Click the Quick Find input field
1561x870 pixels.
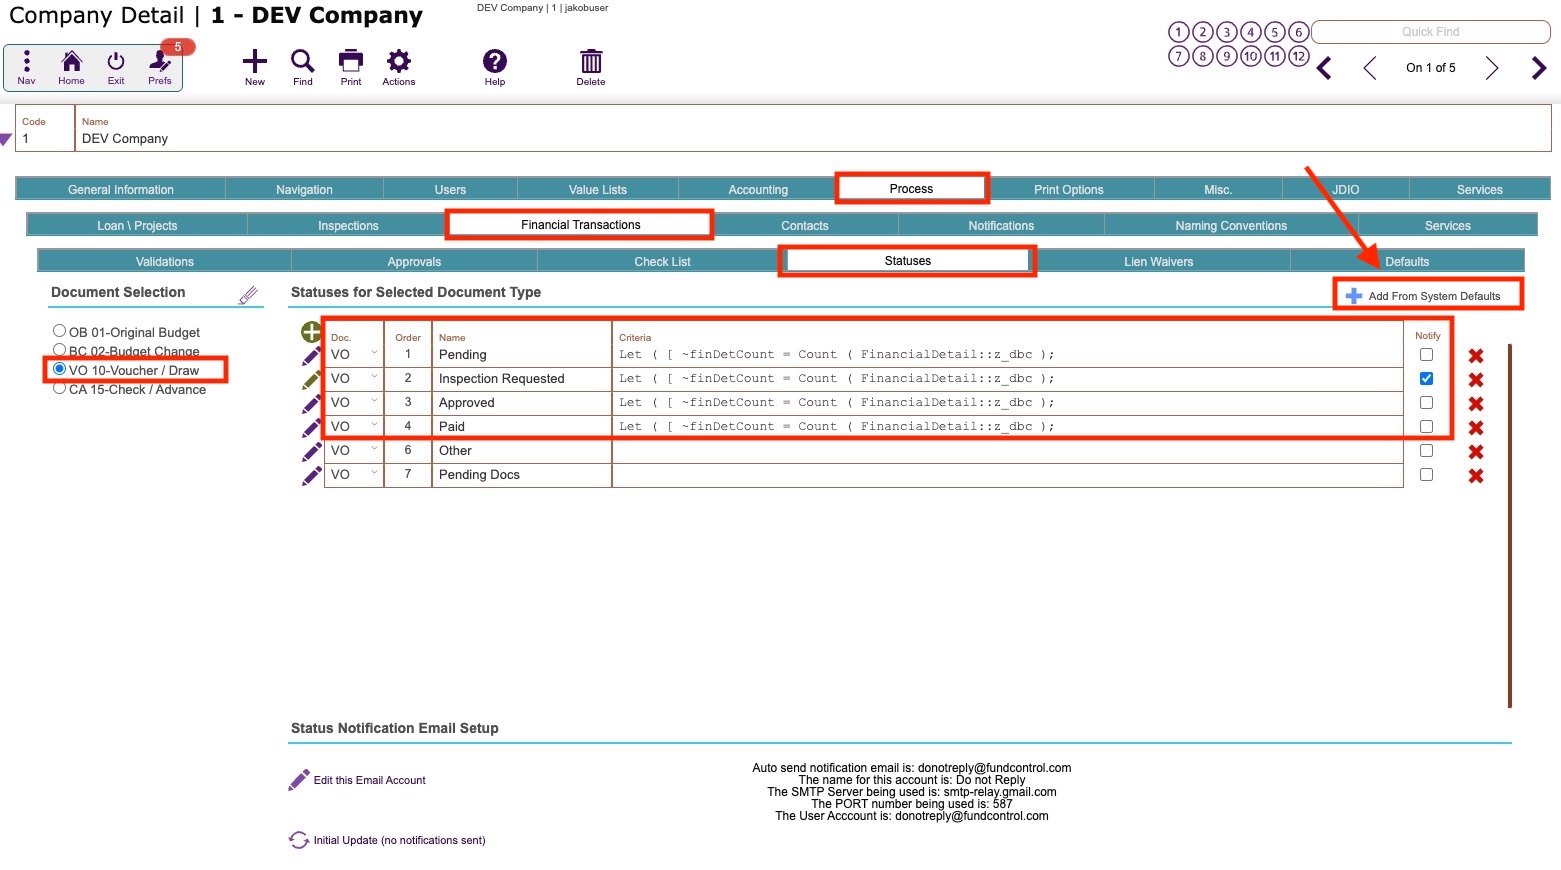point(1430,32)
